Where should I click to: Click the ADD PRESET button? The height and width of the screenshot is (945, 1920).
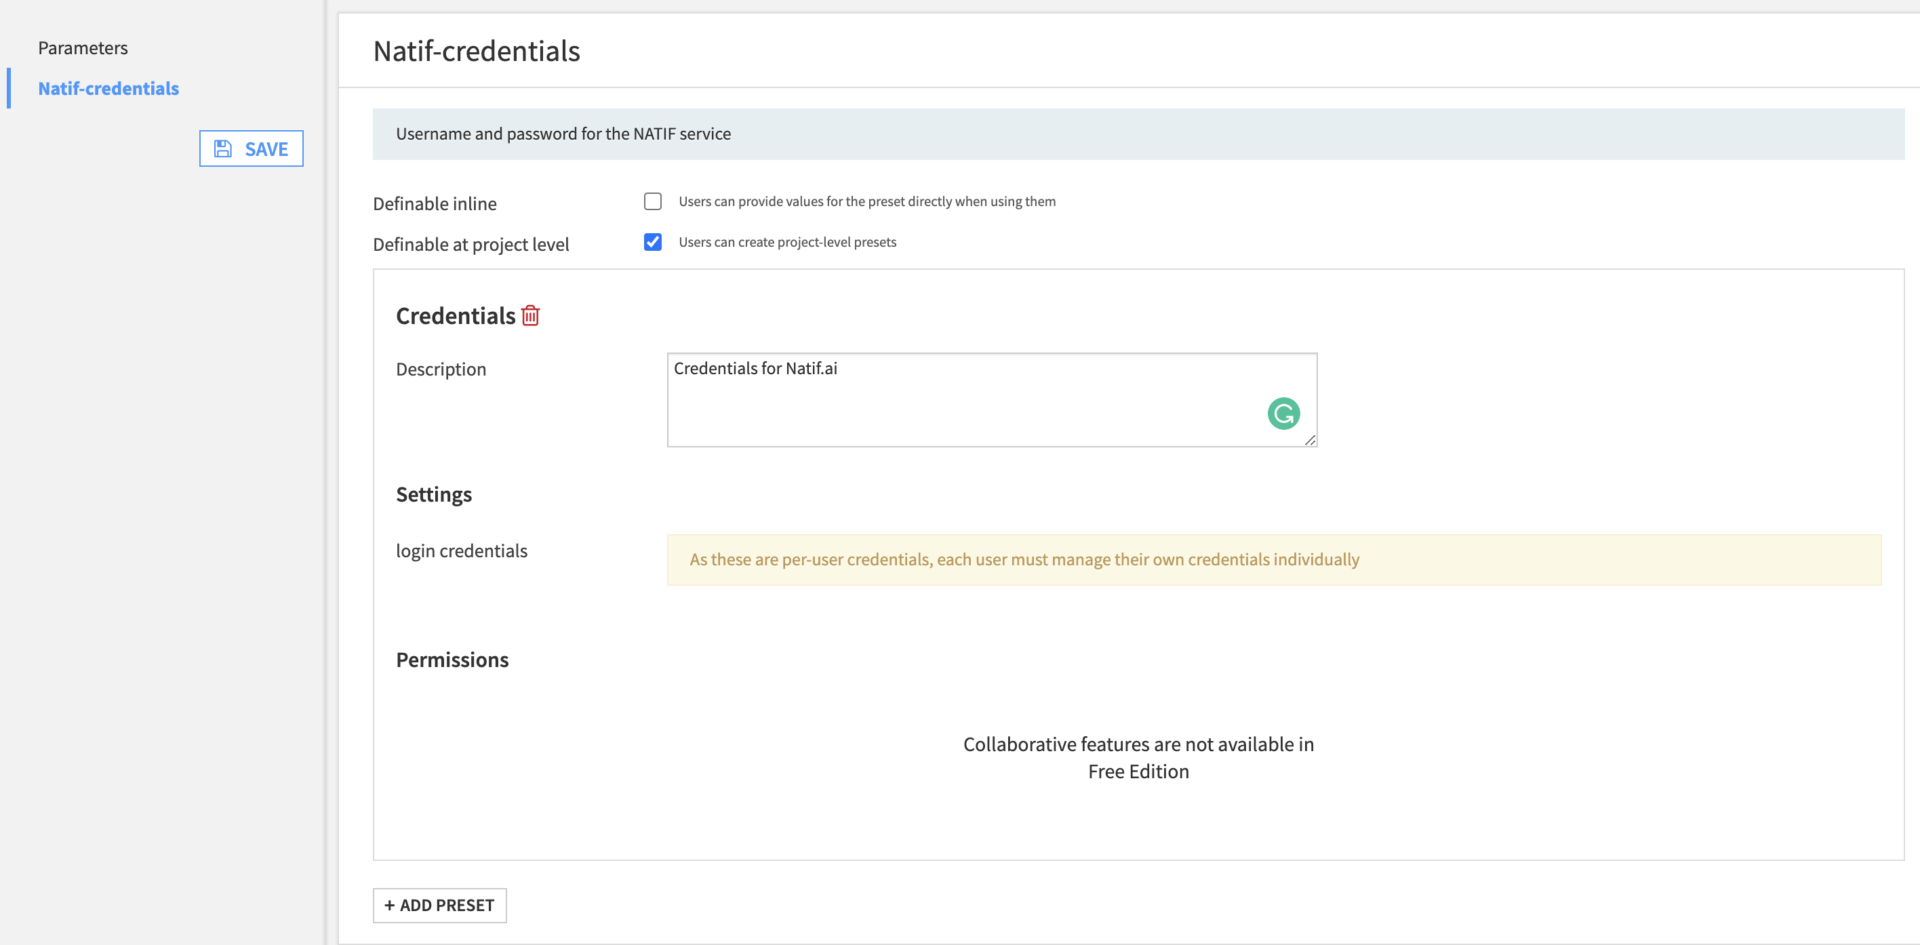pos(439,905)
